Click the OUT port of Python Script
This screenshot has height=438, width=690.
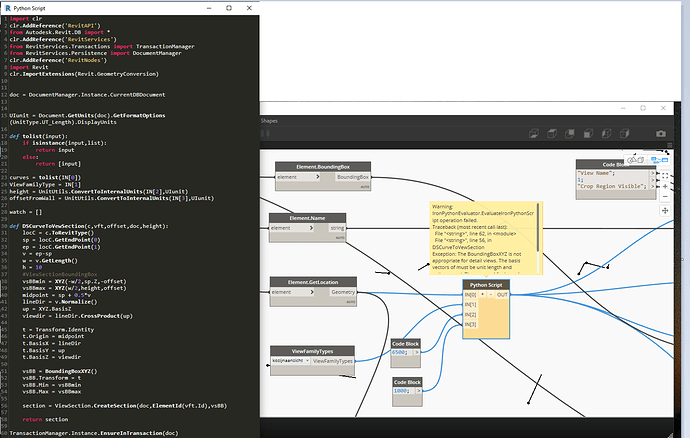(502, 294)
